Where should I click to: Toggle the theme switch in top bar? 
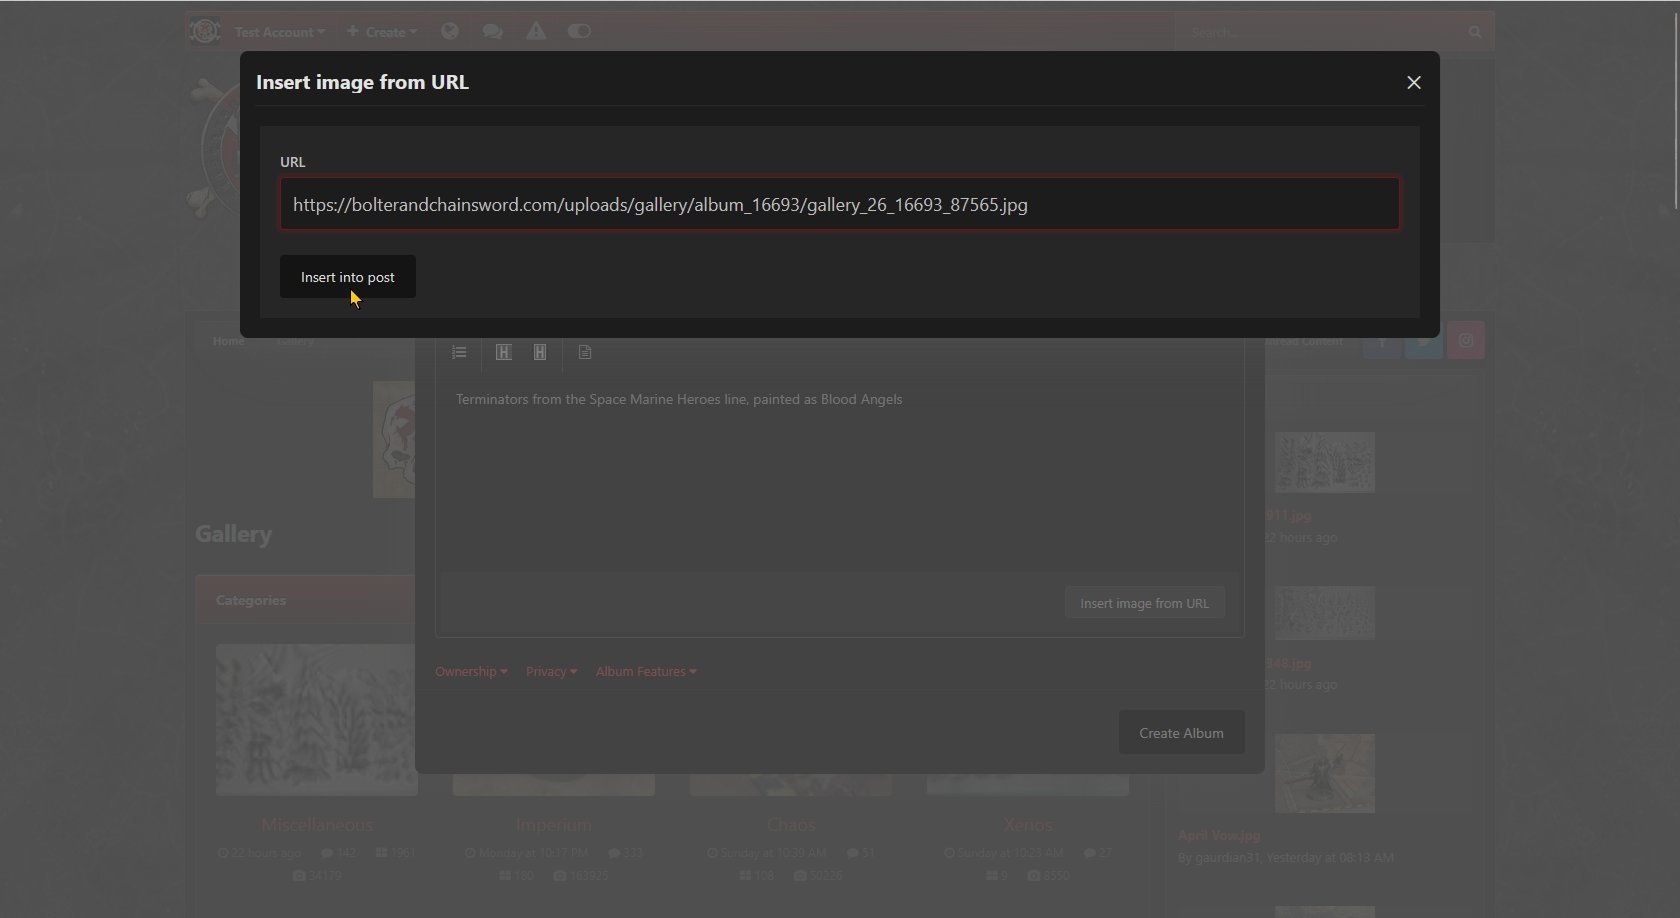(x=579, y=32)
